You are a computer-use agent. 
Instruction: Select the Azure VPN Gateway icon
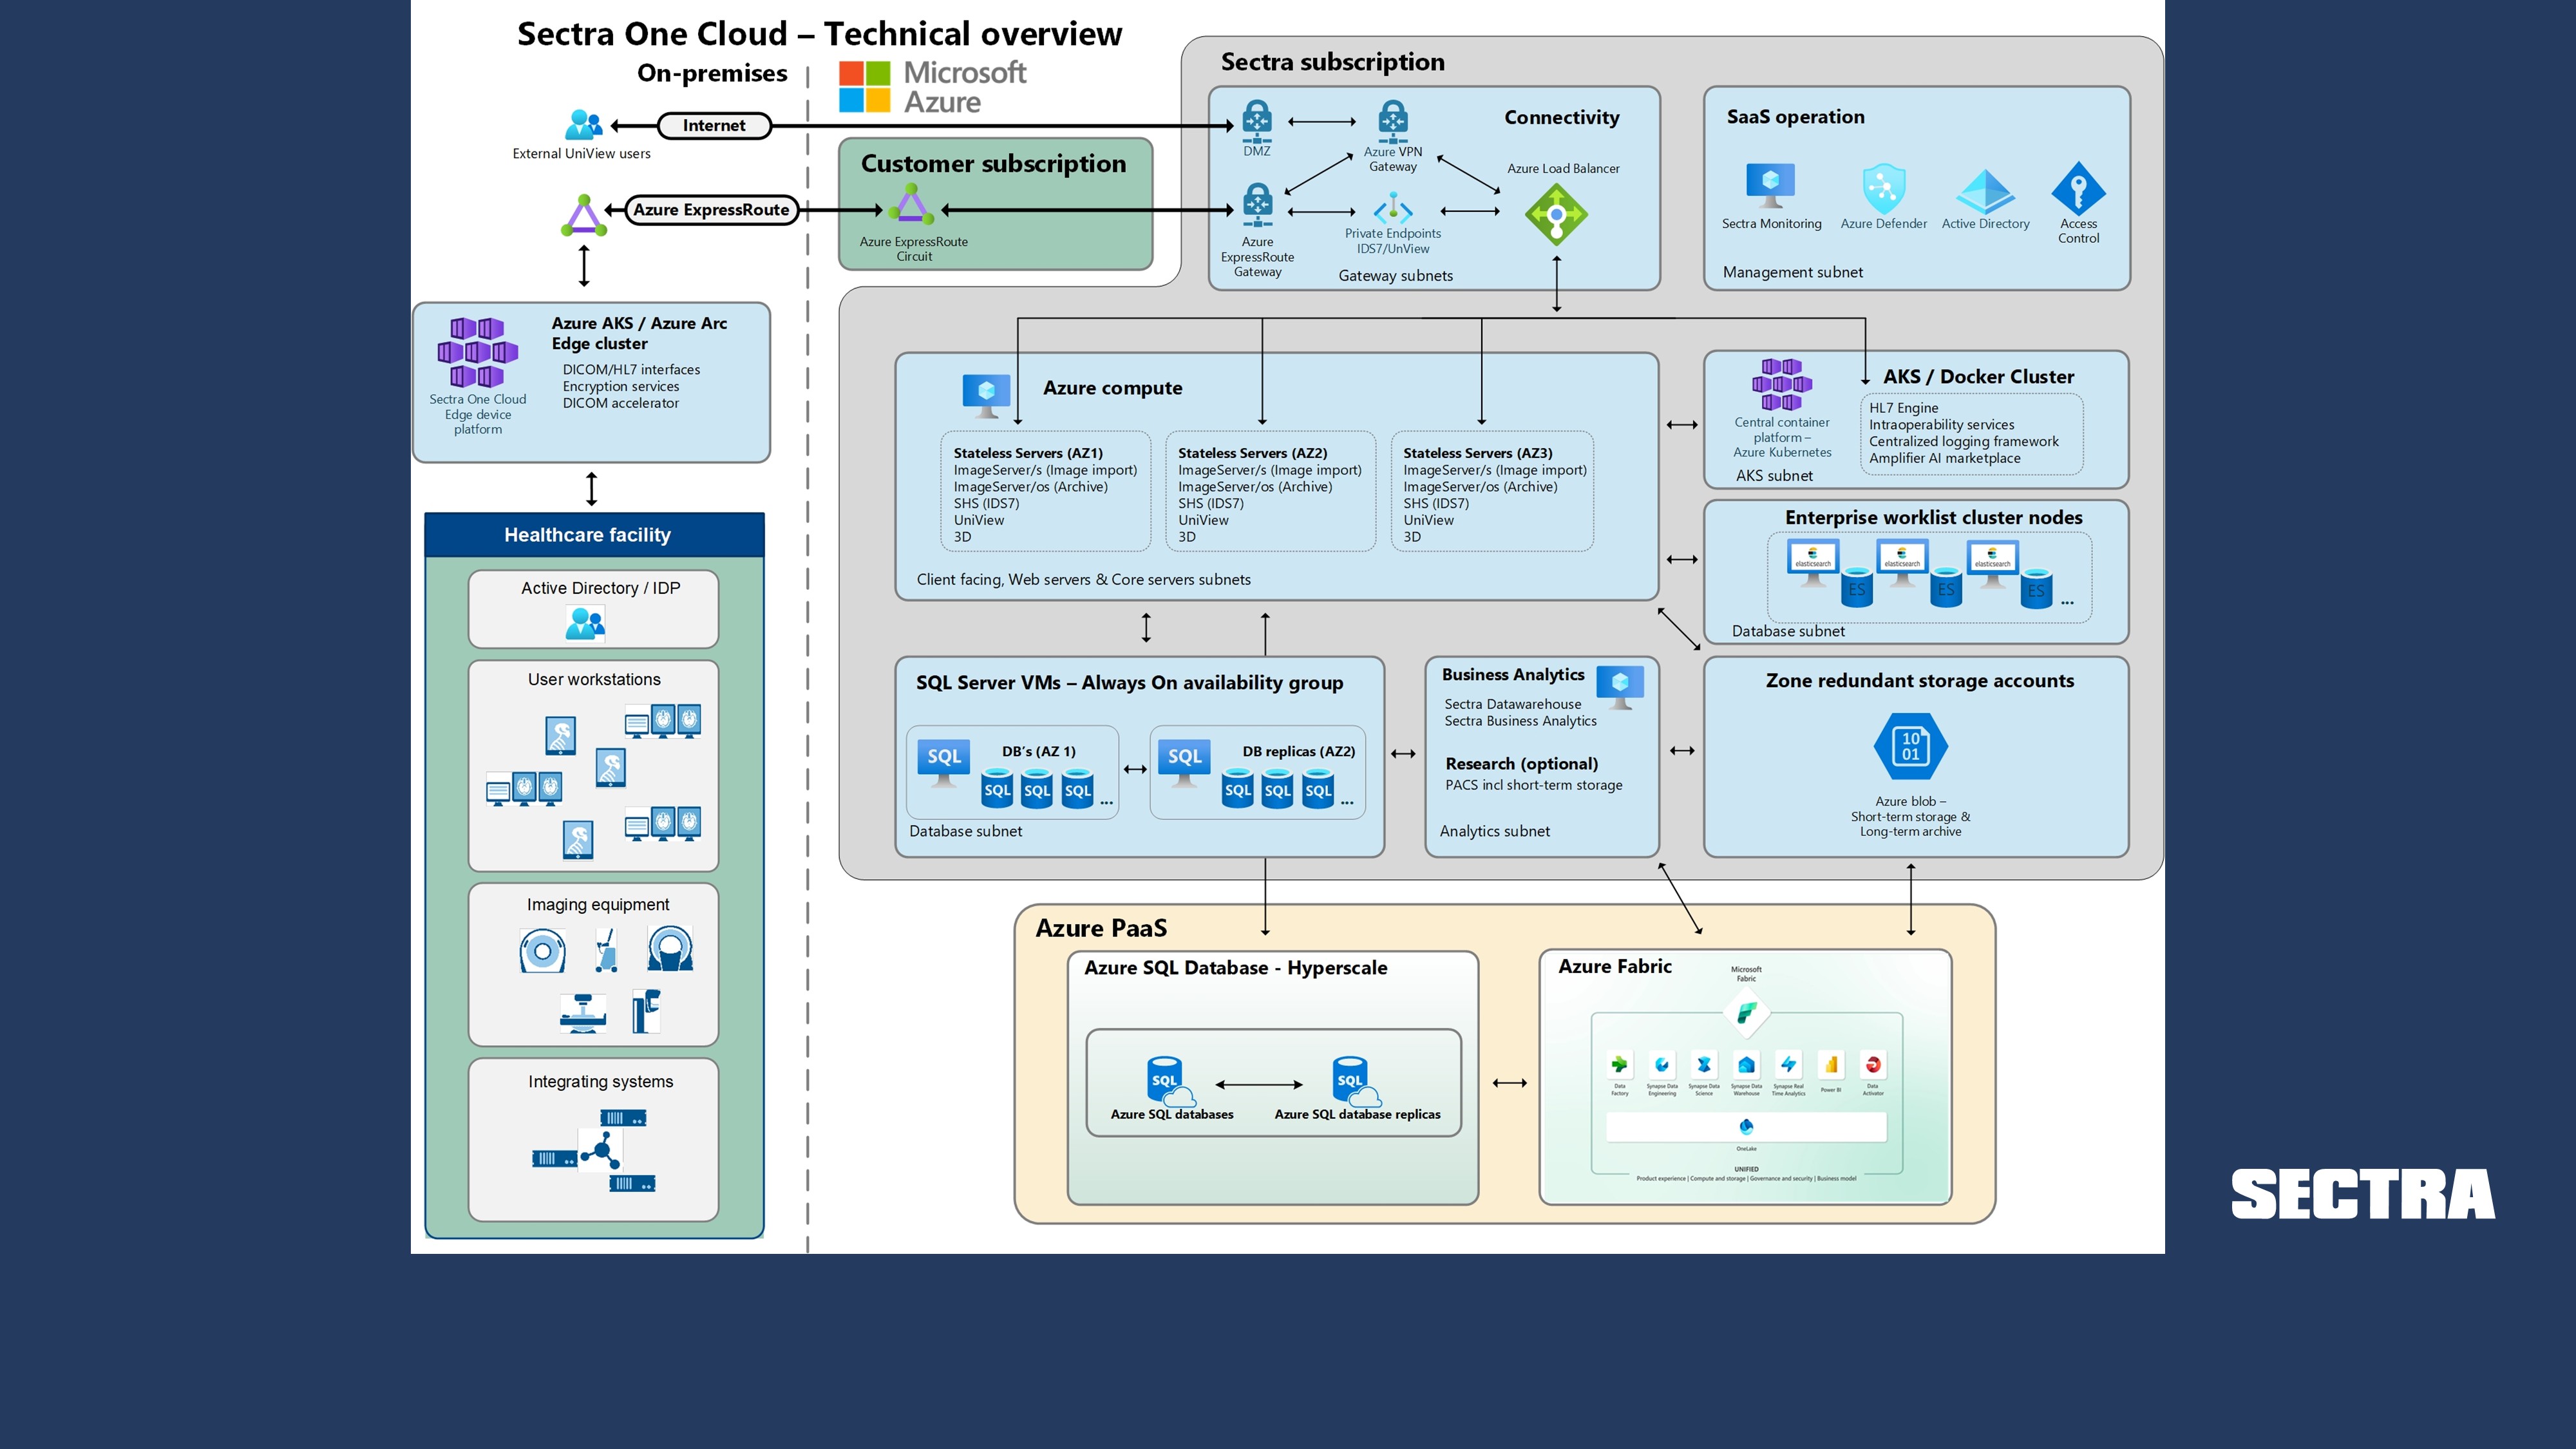coord(1393,121)
